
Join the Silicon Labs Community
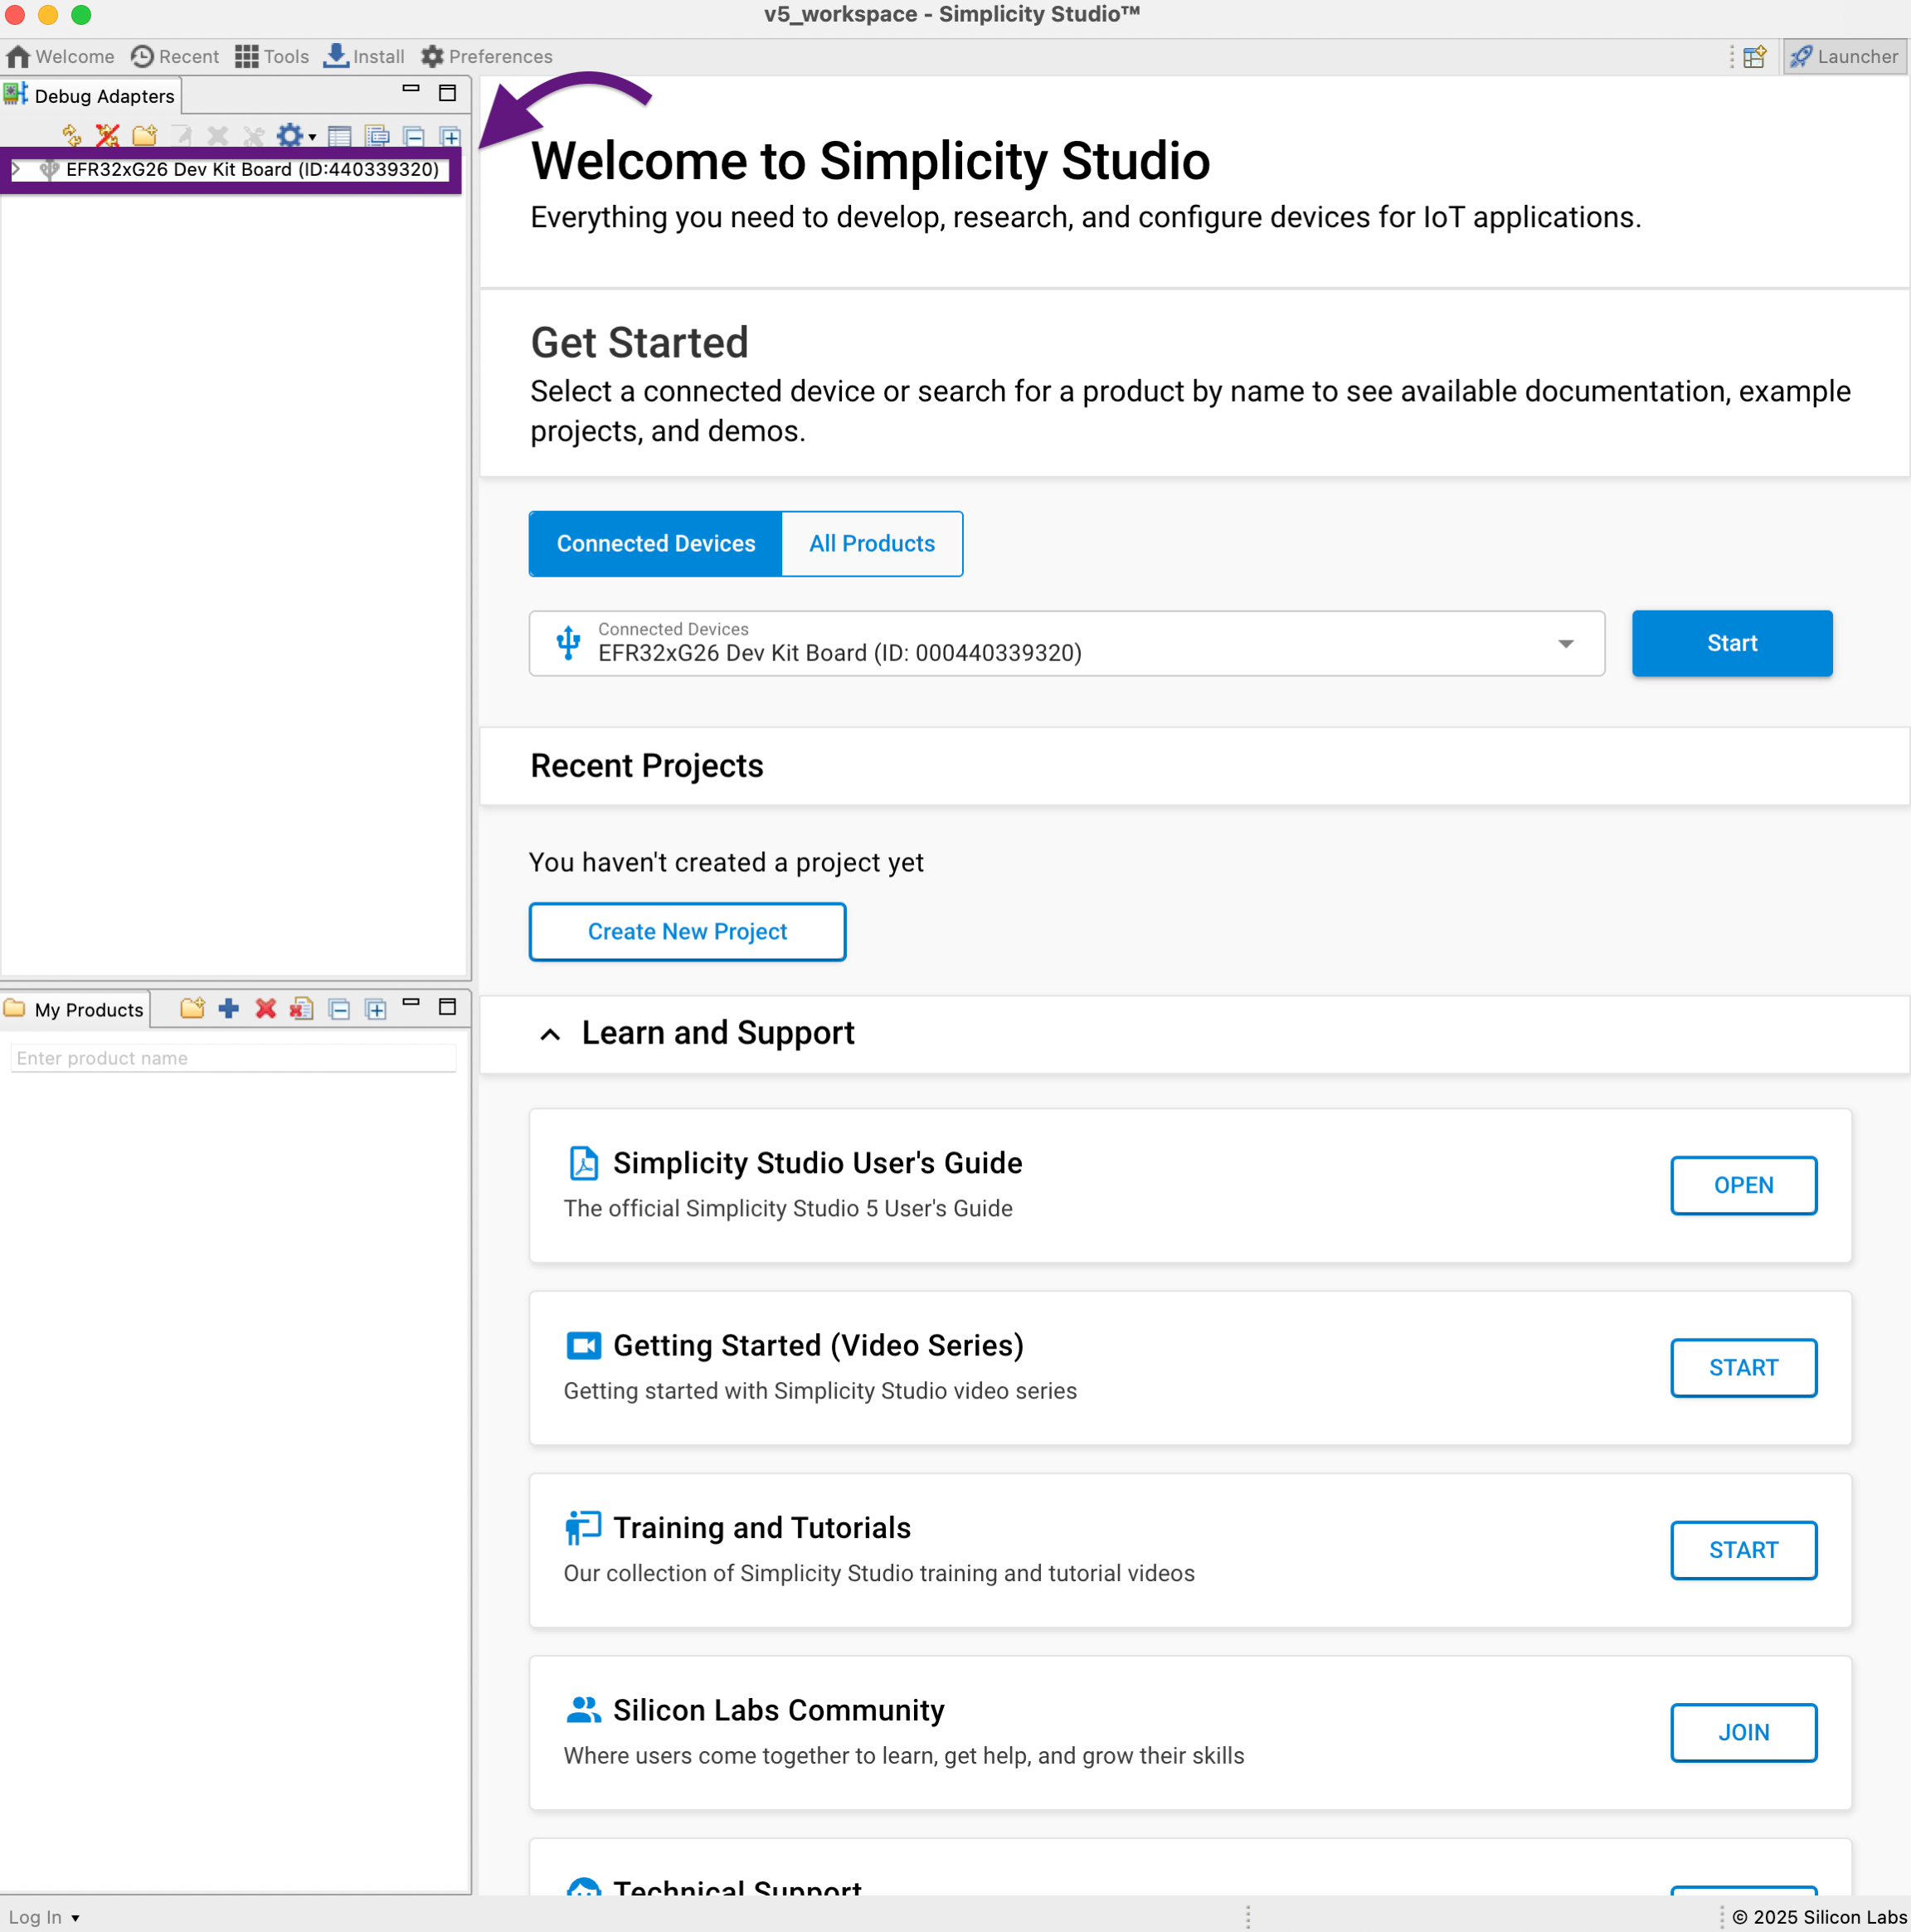(1744, 1733)
